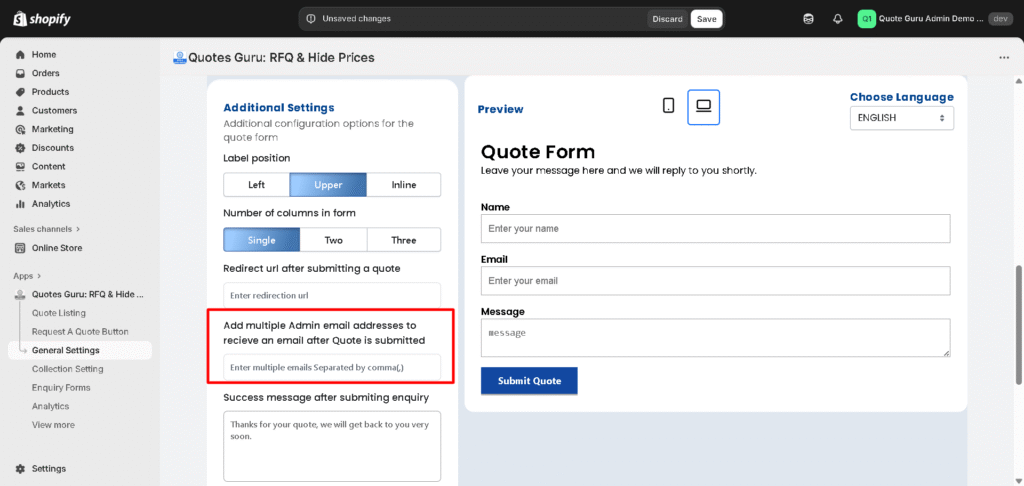The height and width of the screenshot is (486, 1024).
Task: Click the Home sidebar icon
Action: point(20,55)
